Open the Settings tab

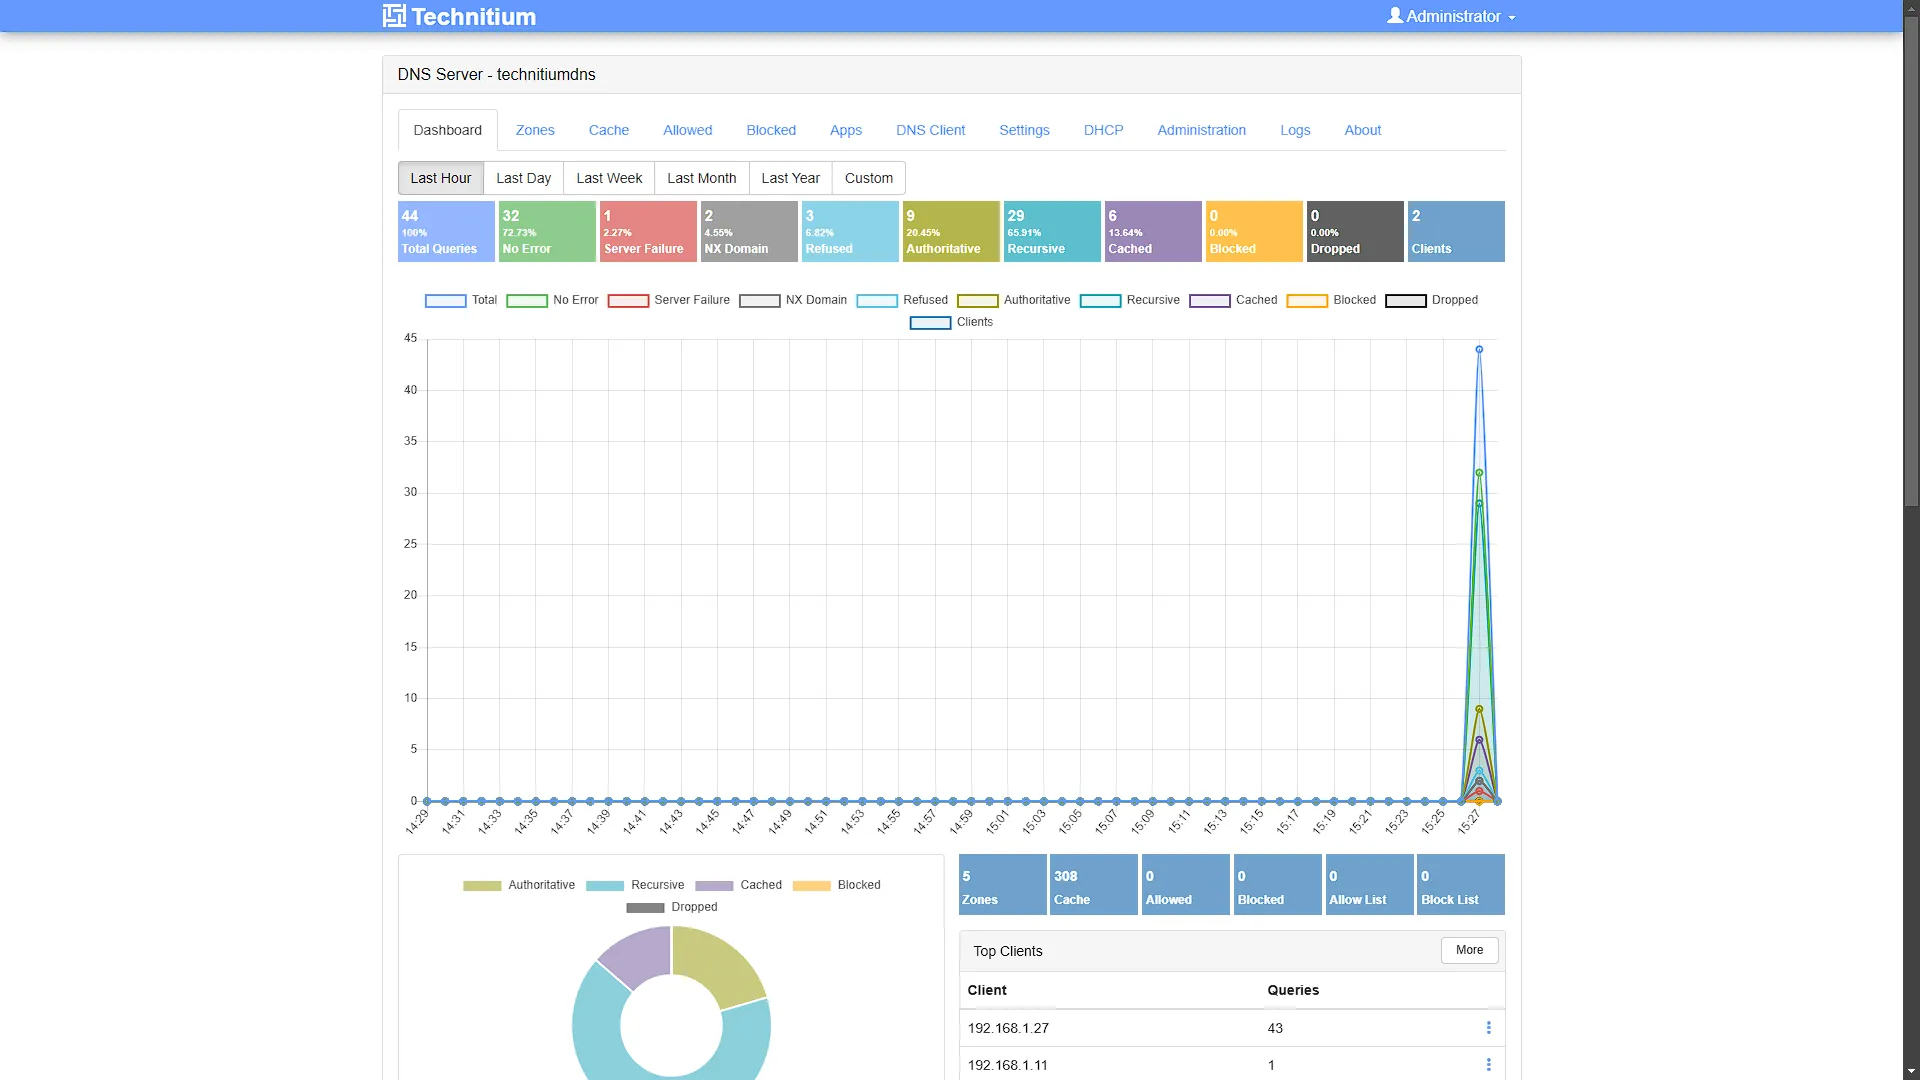[1024, 130]
